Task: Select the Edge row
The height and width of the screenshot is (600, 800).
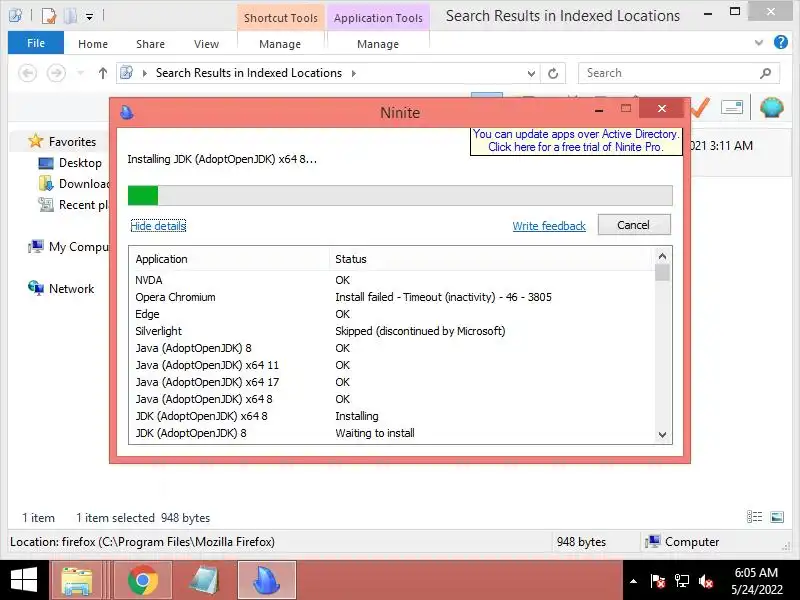Action: click(391, 314)
